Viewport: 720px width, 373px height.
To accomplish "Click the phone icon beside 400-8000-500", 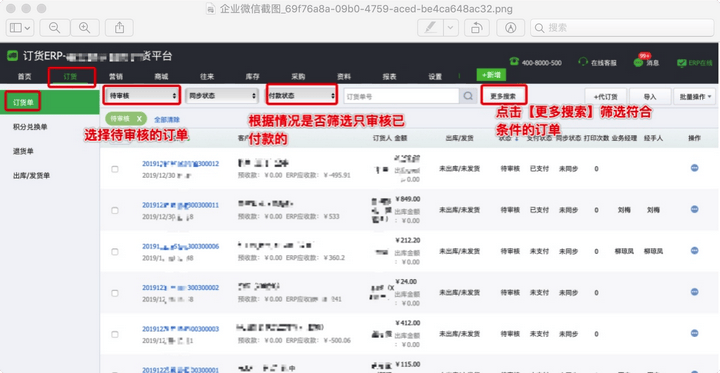I will (x=514, y=62).
